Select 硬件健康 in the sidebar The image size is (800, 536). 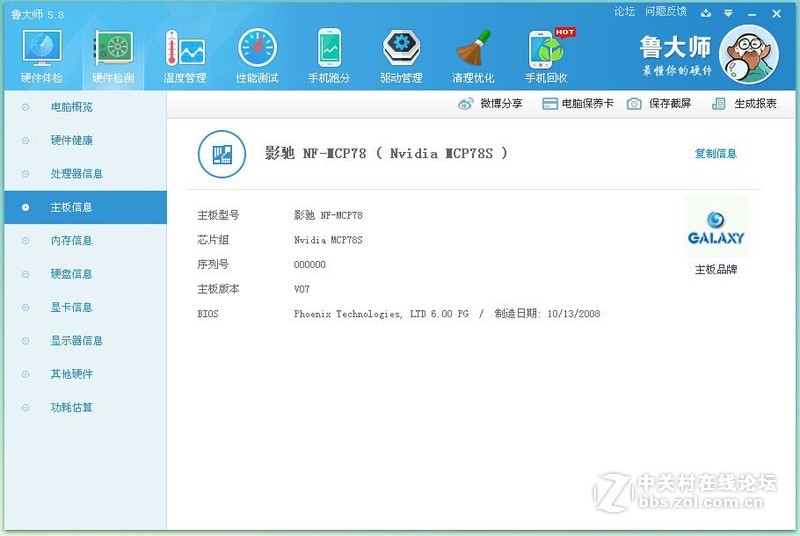[85, 140]
